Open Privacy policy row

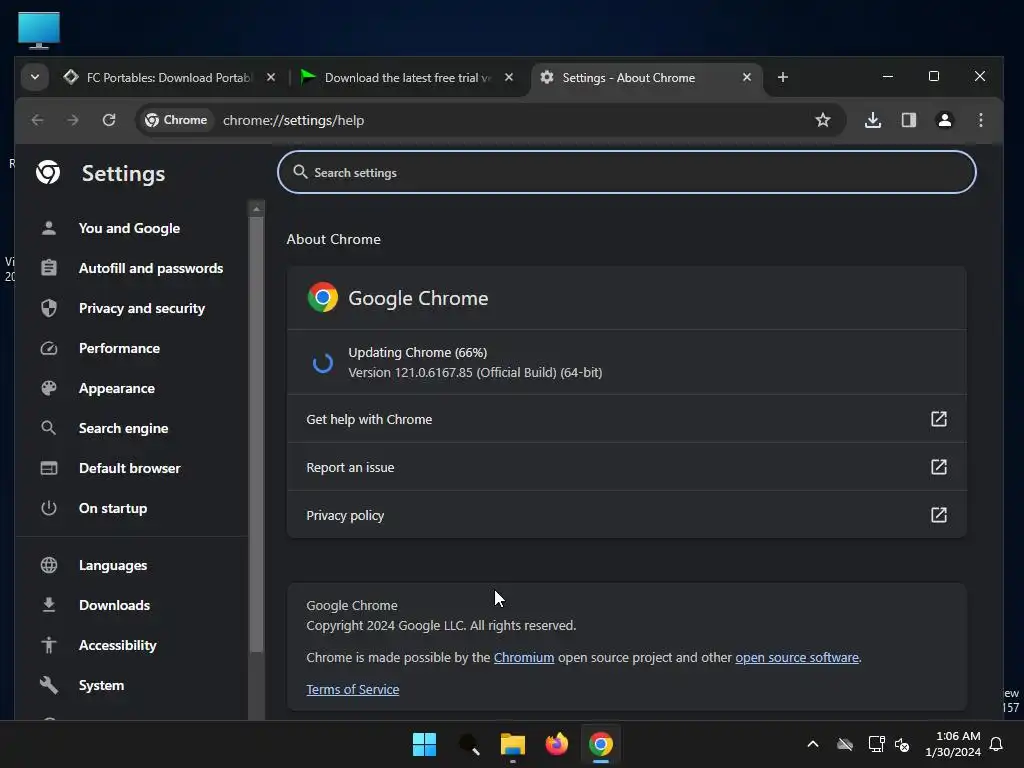point(626,515)
